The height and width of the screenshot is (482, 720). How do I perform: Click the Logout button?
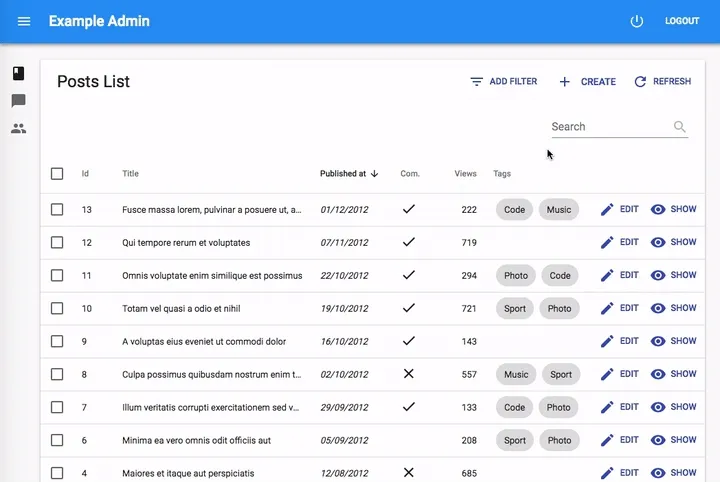682,21
